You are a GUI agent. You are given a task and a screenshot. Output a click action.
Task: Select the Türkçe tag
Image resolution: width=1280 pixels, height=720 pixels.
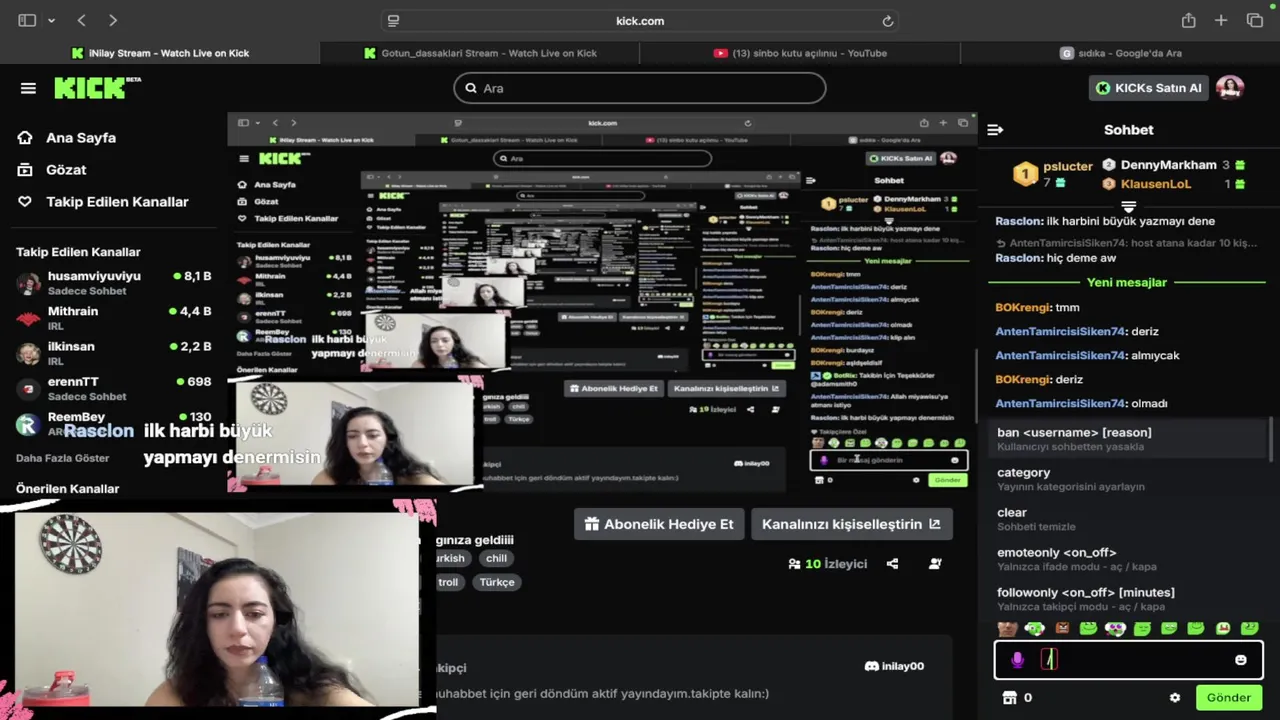coord(496,582)
